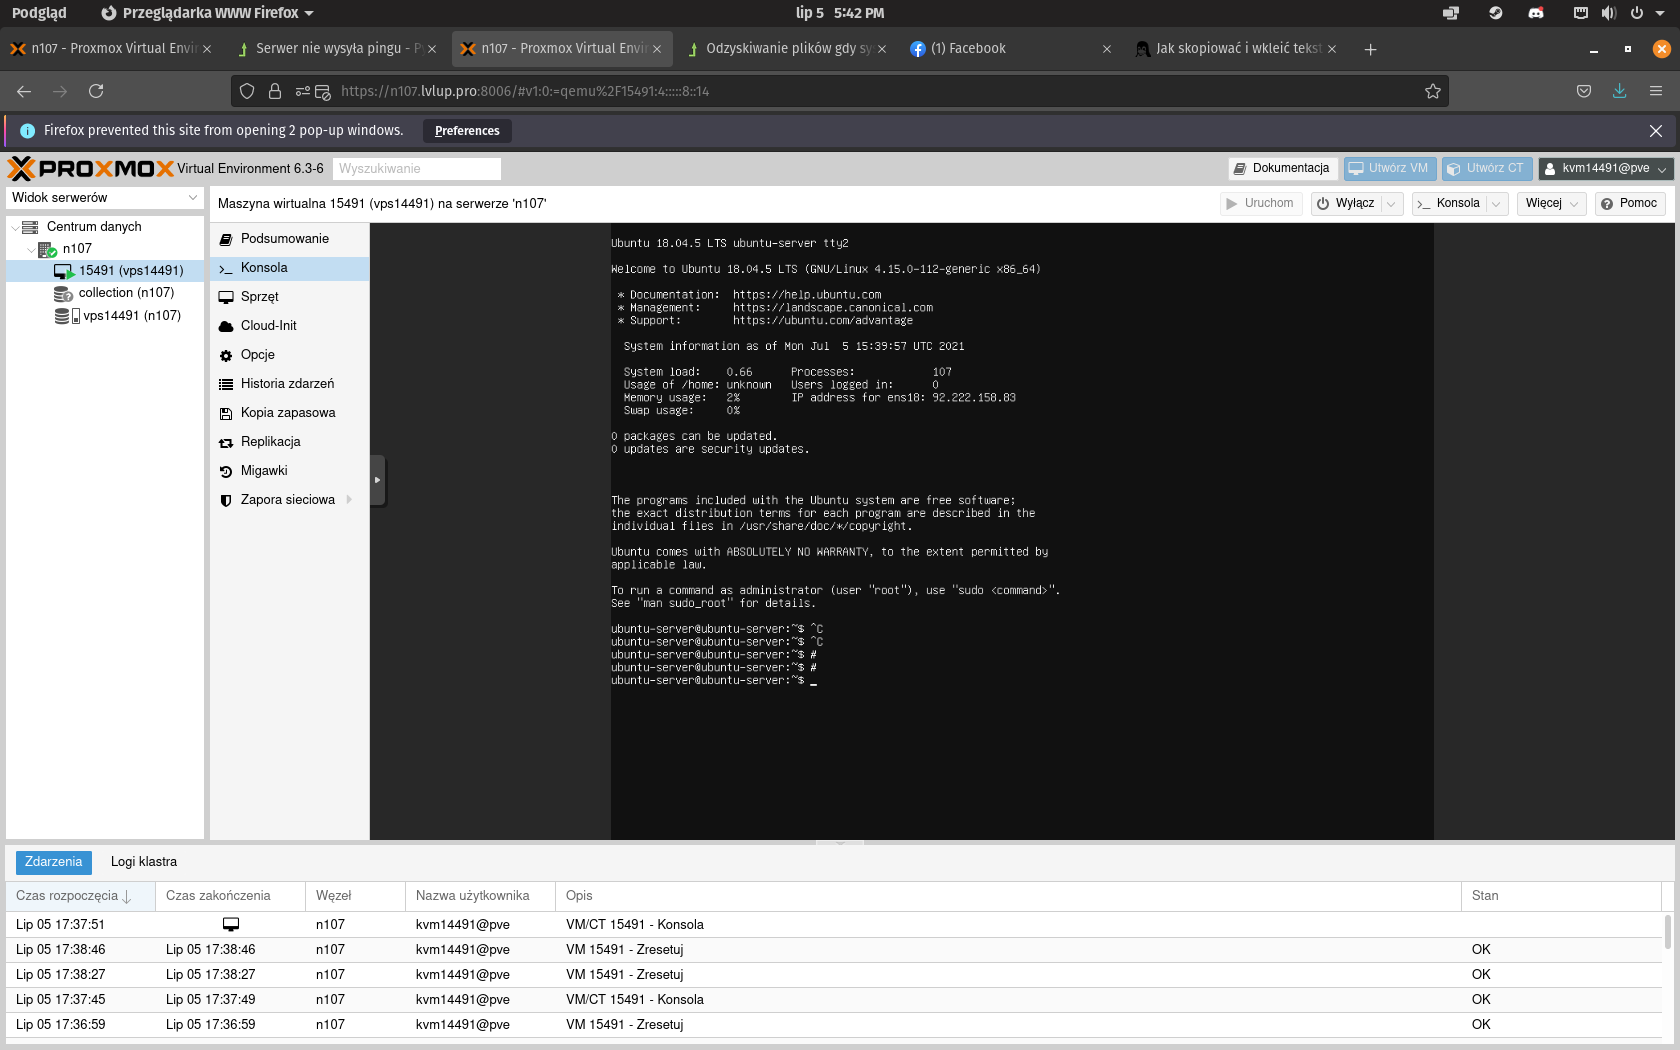Switch to the Facebook browser tab
Viewport: 1680px width, 1050px height.
[x=967, y=49]
